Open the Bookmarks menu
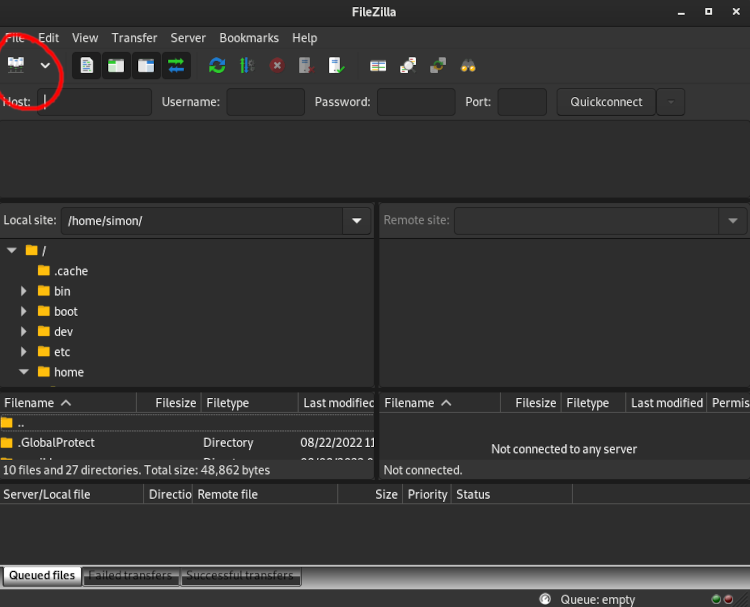The height and width of the screenshot is (607, 750). (249, 38)
